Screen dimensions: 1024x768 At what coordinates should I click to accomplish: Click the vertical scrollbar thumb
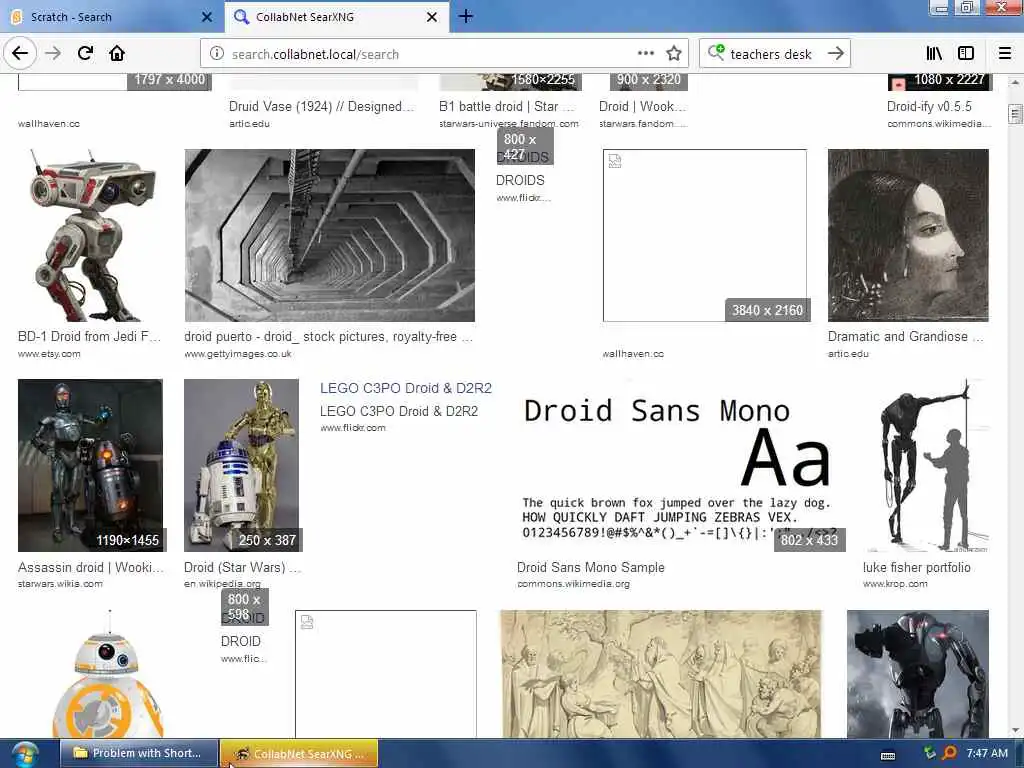click(x=1015, y=114)
